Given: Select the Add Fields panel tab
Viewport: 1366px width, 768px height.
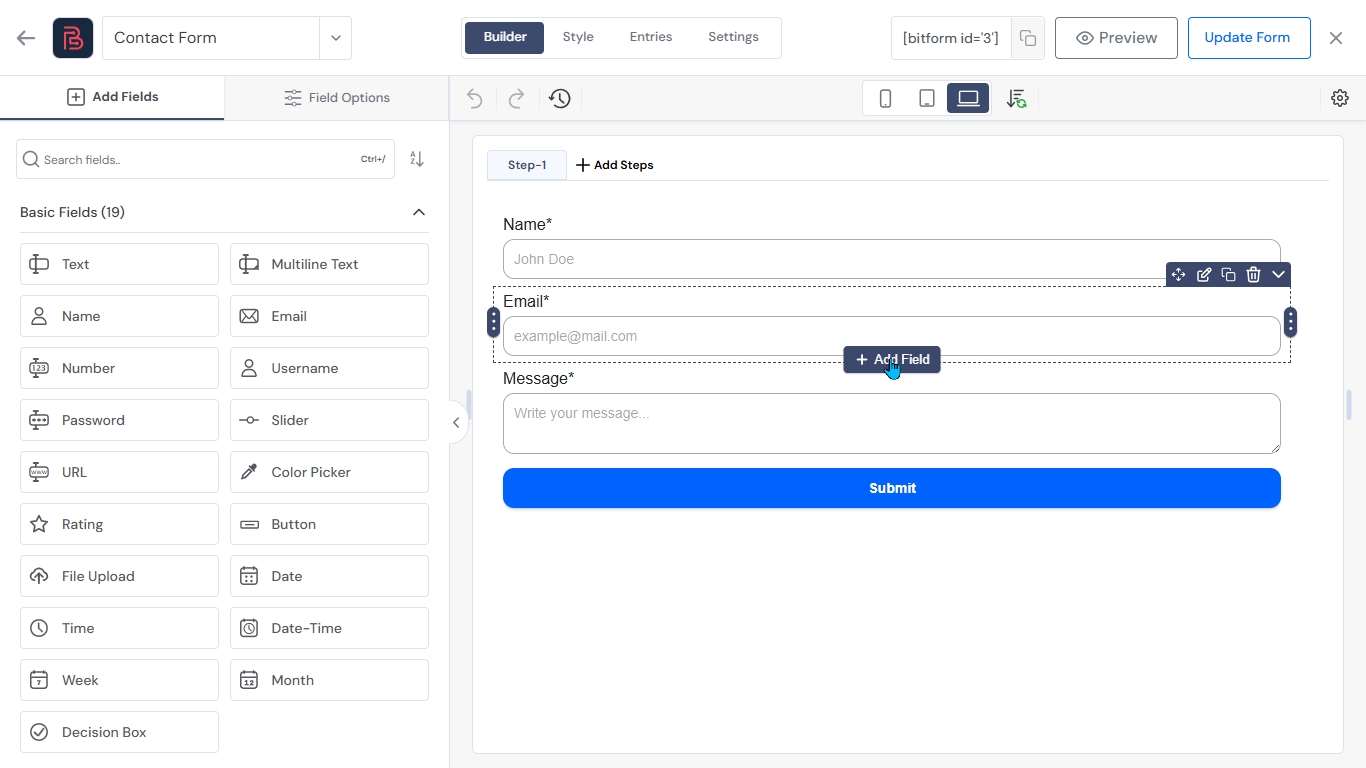Looking at the screenshot, I should [x=112, y=97].
